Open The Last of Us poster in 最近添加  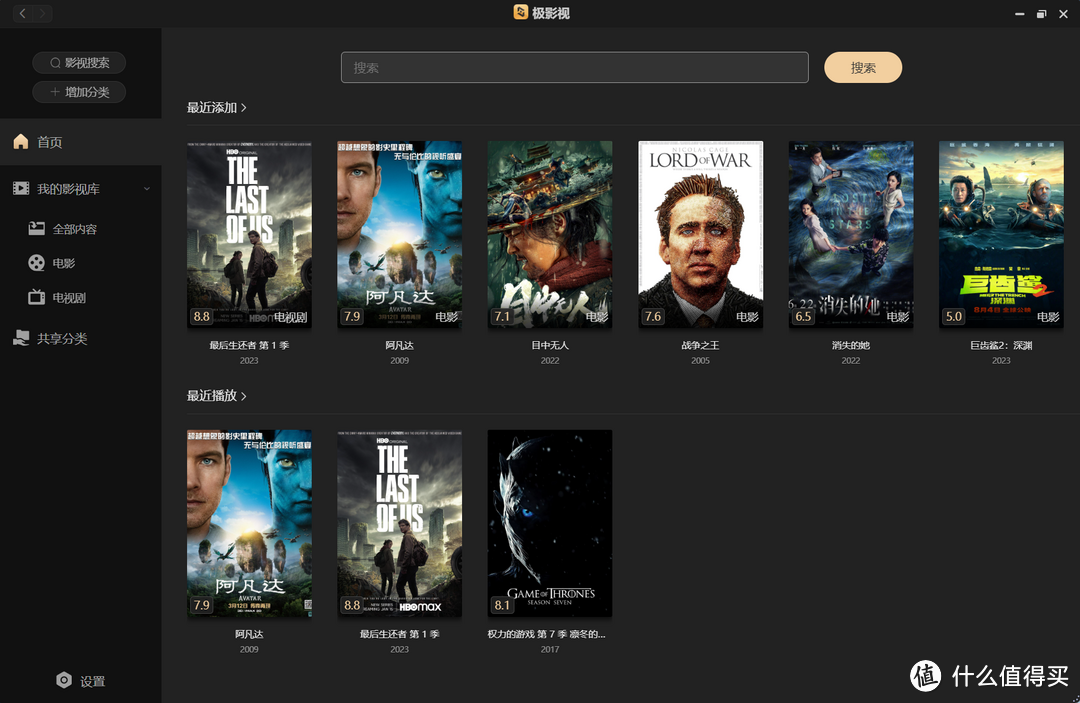249,234
